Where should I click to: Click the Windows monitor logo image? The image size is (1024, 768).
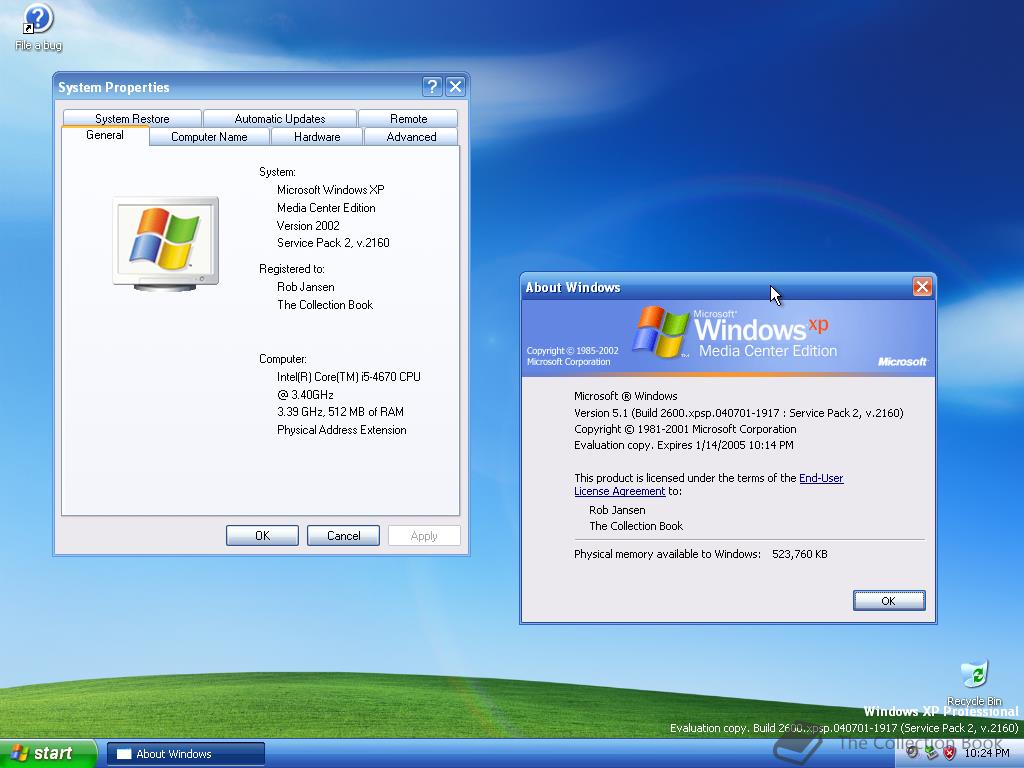pyautogui.click(x=165, y=243)
